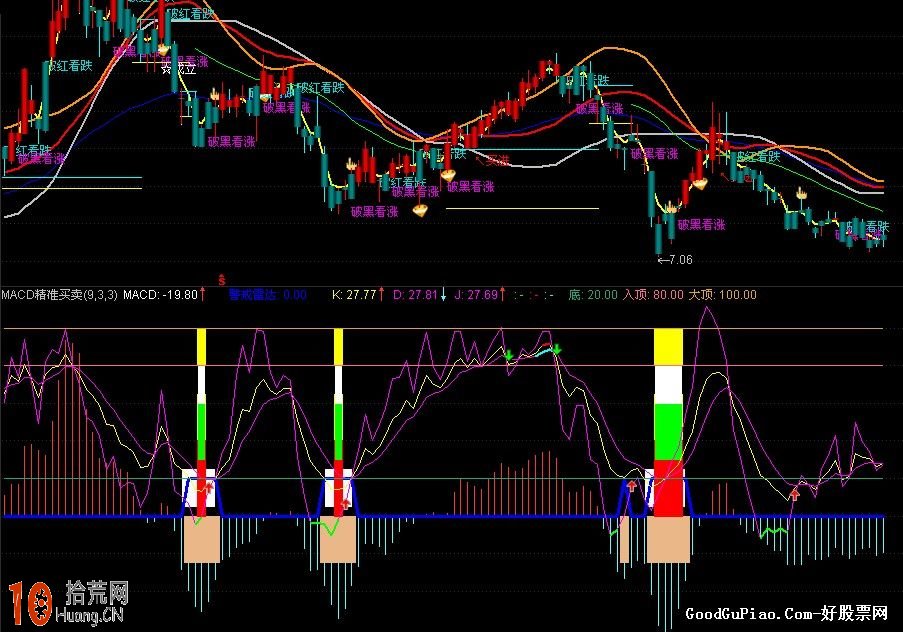This screenshot has width=903, height=632.
Task: Click the J: 27.69 readout
Action: [x=476, y=295]
